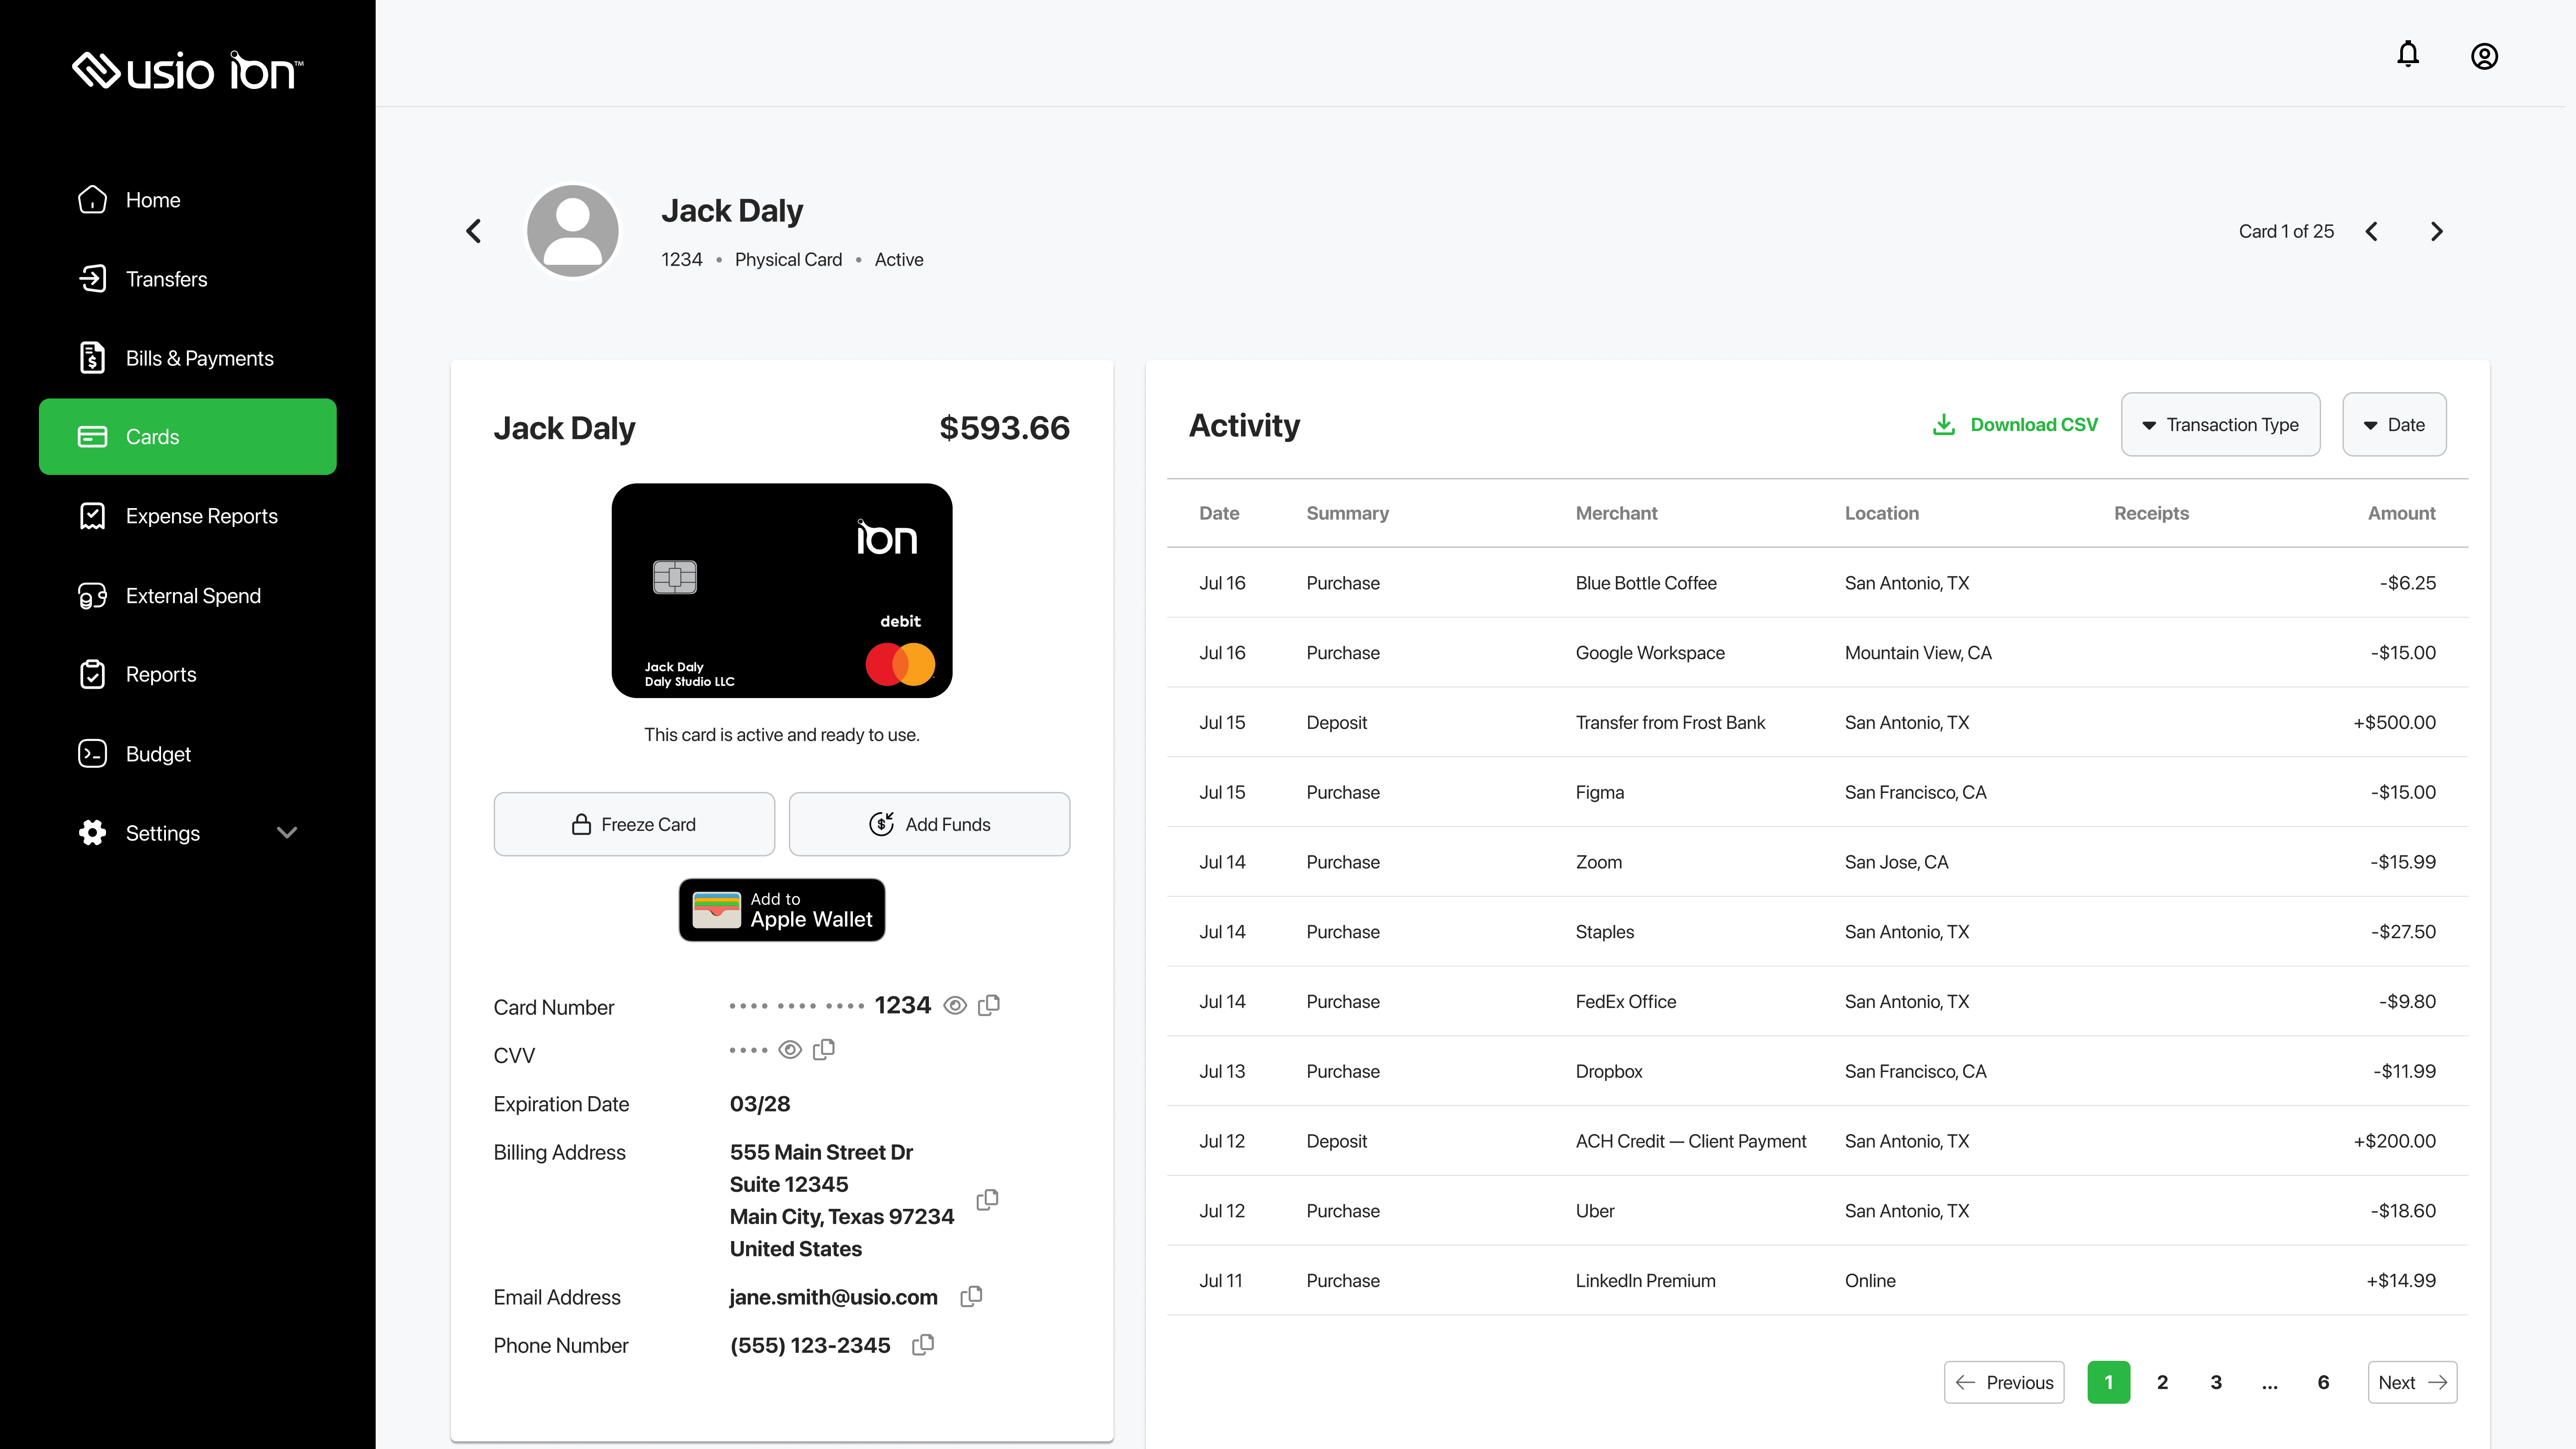Viewport: 2576px width, 1449px height.
Task: Add card to Apple Wallet
Action: [x=782, y=910]
